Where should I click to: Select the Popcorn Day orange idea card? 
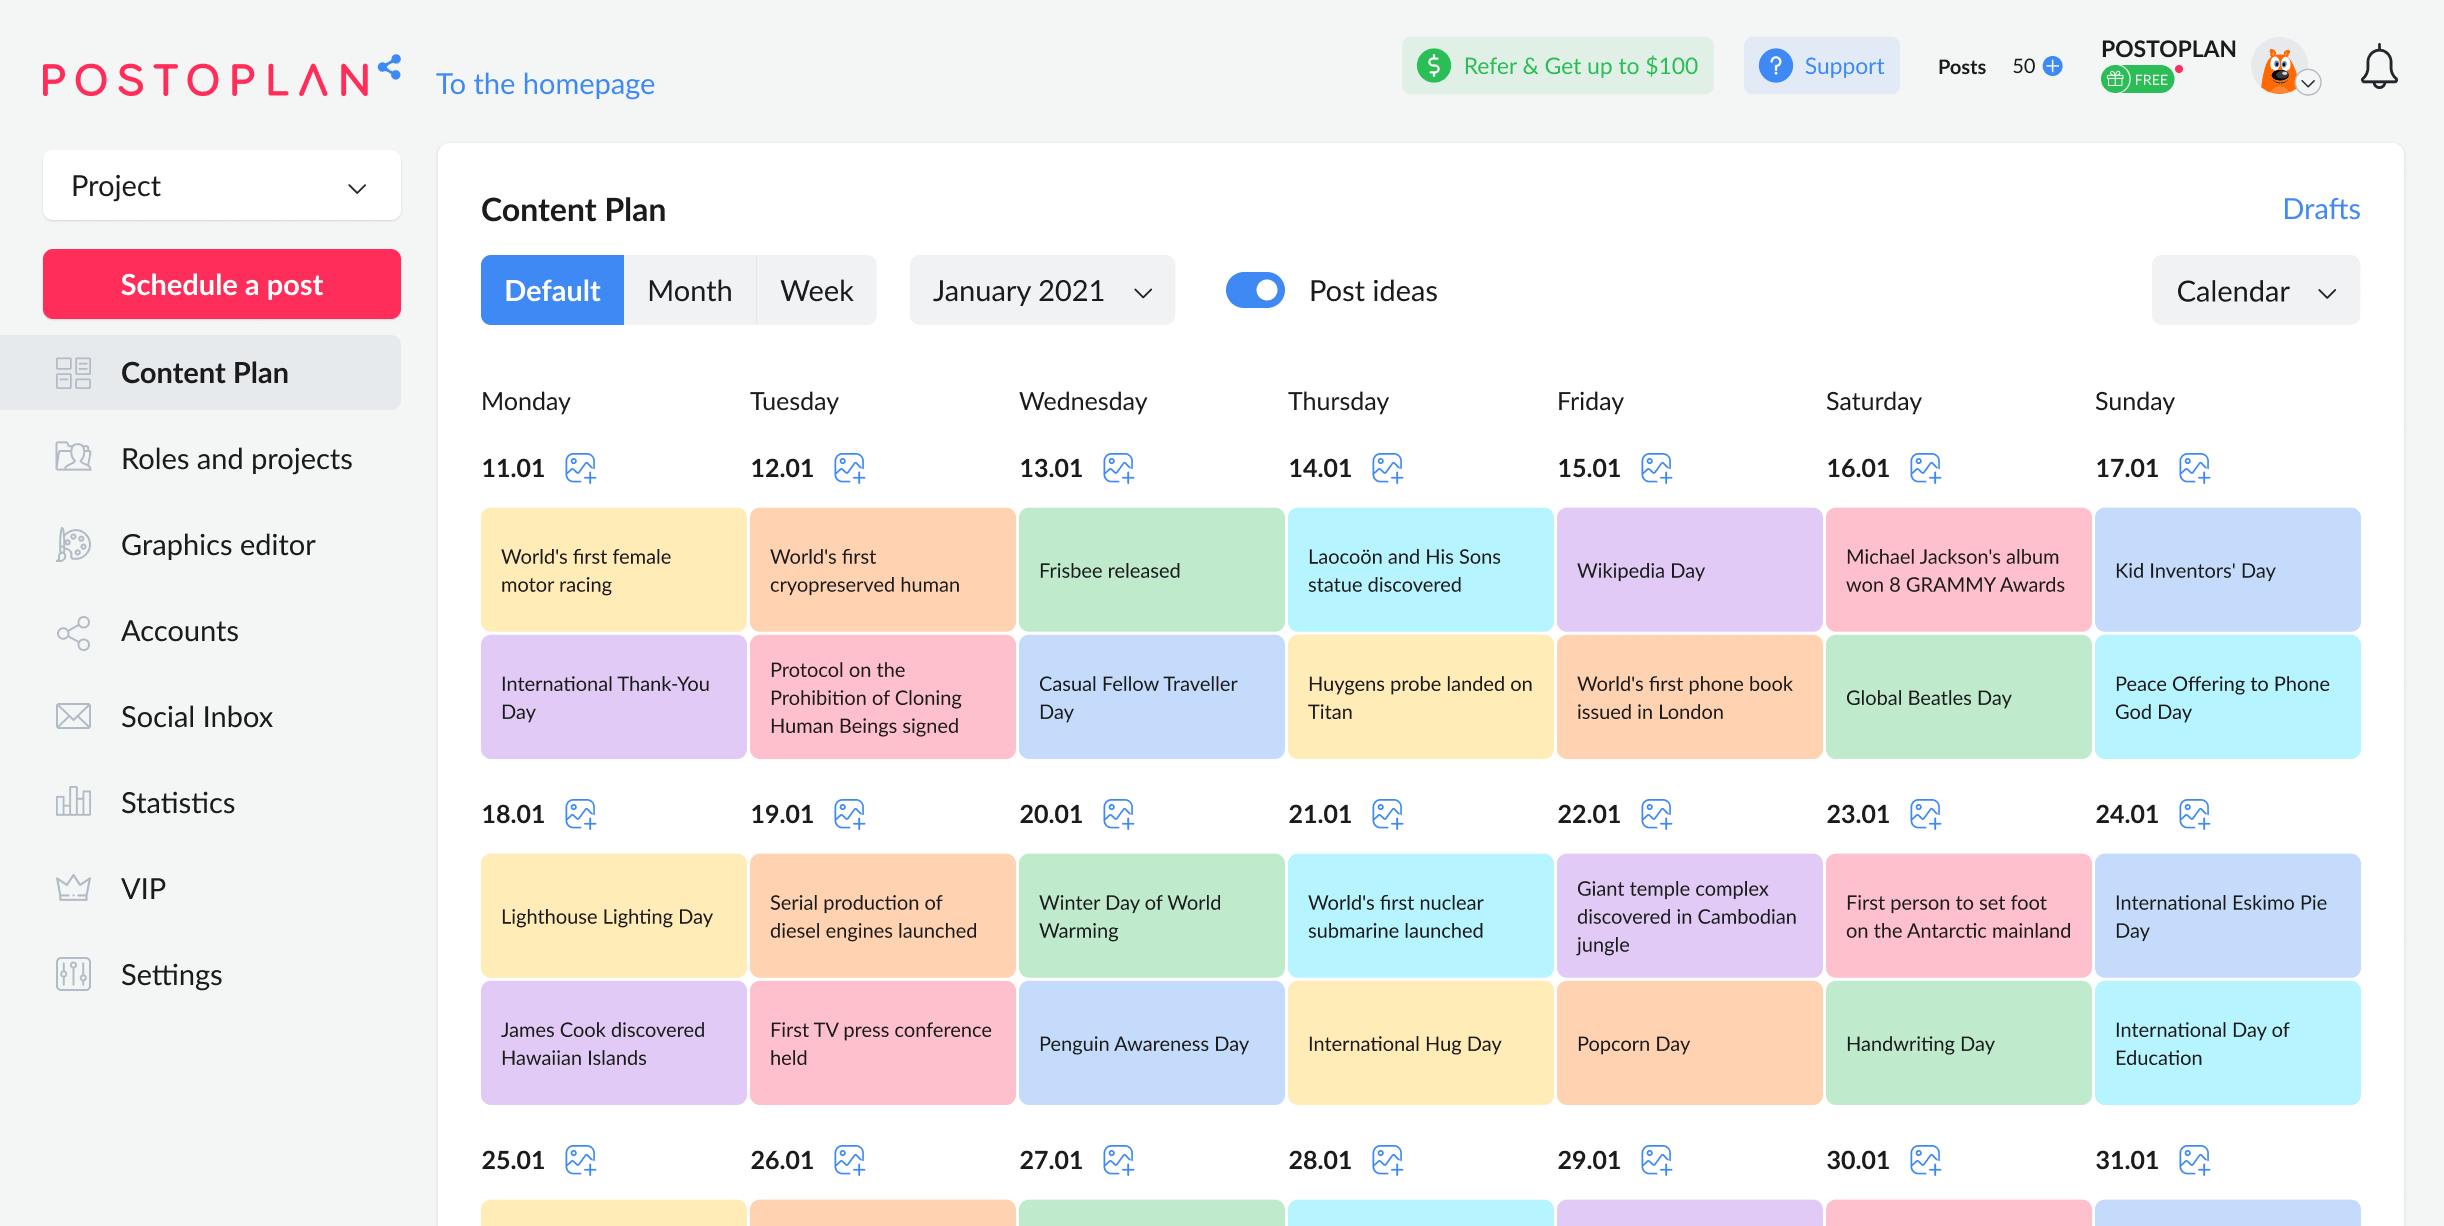coord(1689,1043)
